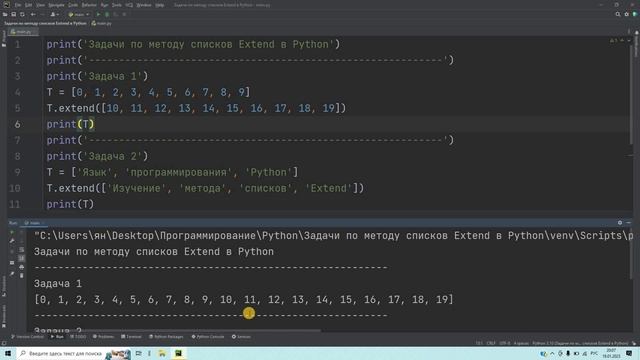The height and width of the screenshot is (360, 640).
Task: Open the Python Packages tool window
Action: pyautogui.click(x=166, y=337)
